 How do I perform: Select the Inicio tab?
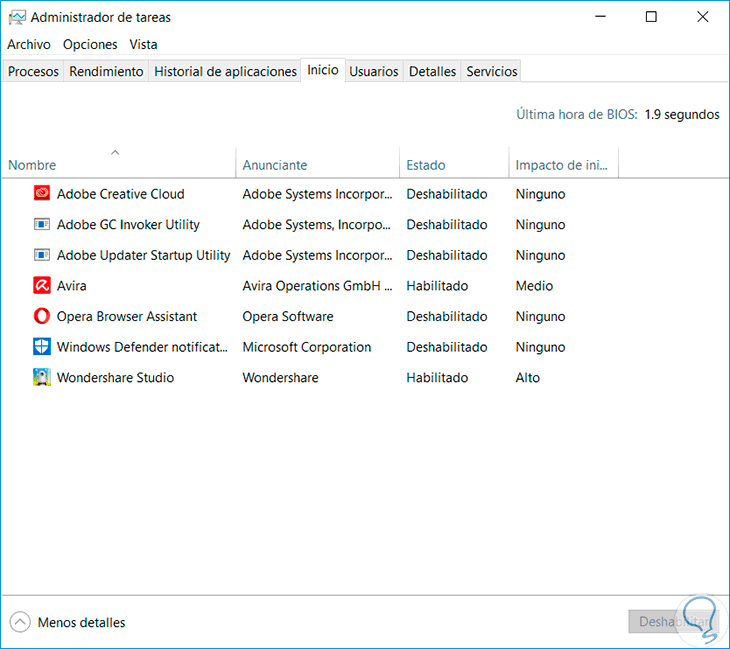pyautogui.click(x=323, y=70)
